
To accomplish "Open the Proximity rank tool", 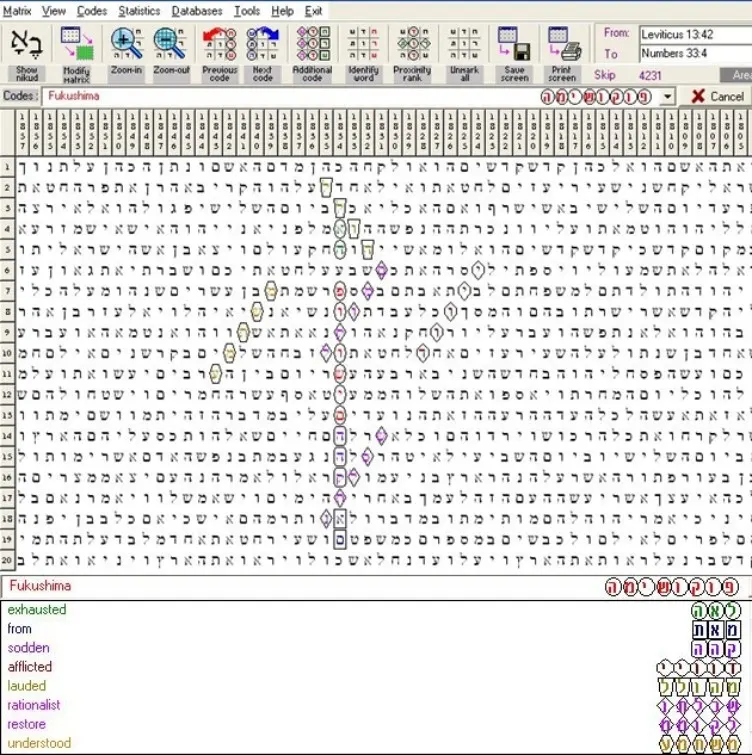I will (x=413, y=43).
